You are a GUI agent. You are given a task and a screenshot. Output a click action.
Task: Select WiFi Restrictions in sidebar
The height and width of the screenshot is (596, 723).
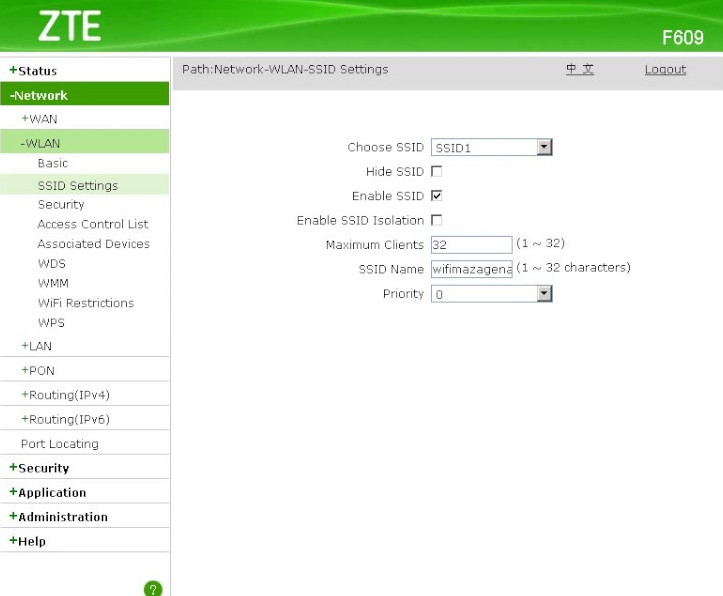point(85,303)
